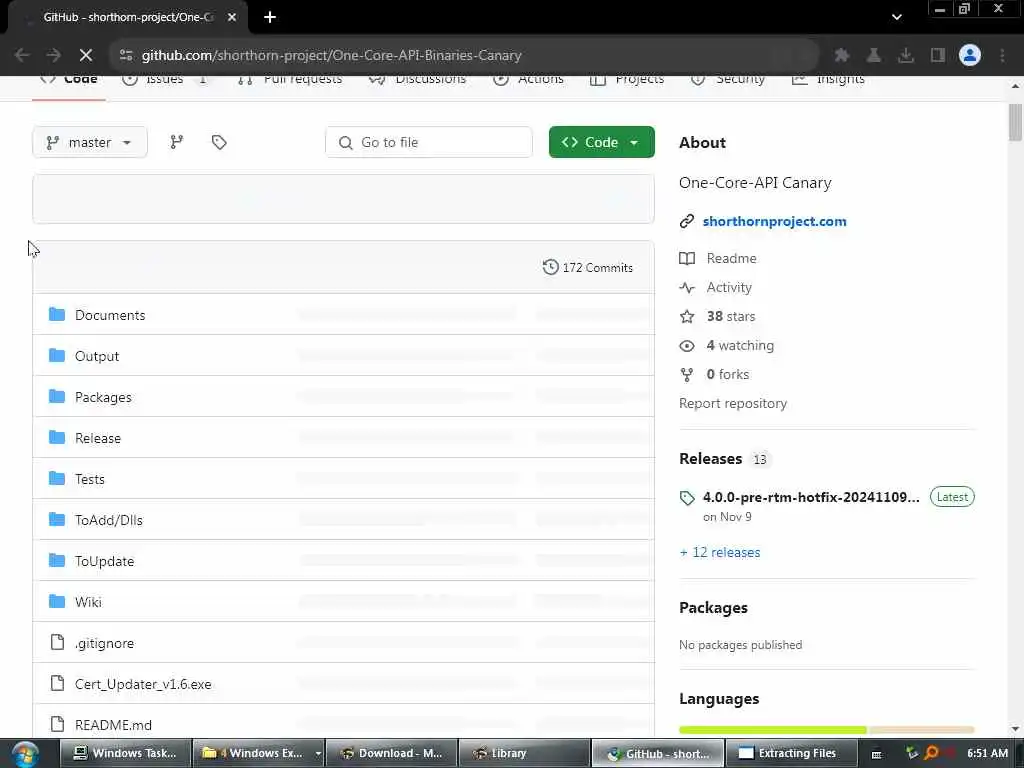
Task: Switch to the Discussions tab
Action: (418, 80)
